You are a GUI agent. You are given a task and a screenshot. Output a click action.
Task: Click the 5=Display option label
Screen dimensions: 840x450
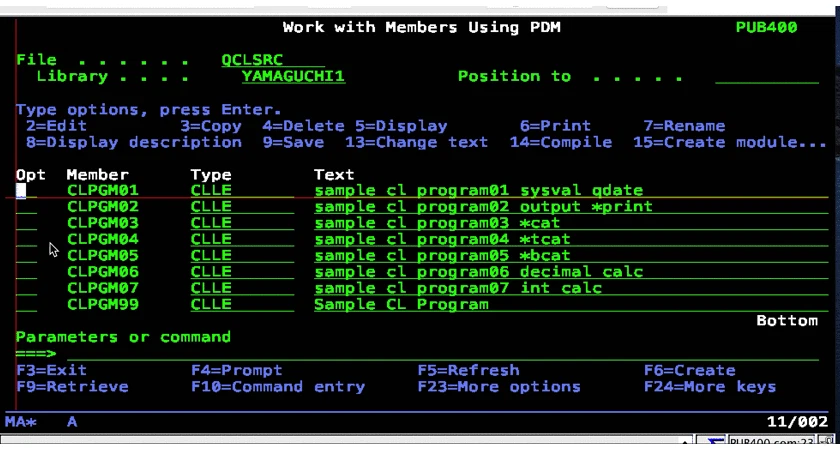401,126
